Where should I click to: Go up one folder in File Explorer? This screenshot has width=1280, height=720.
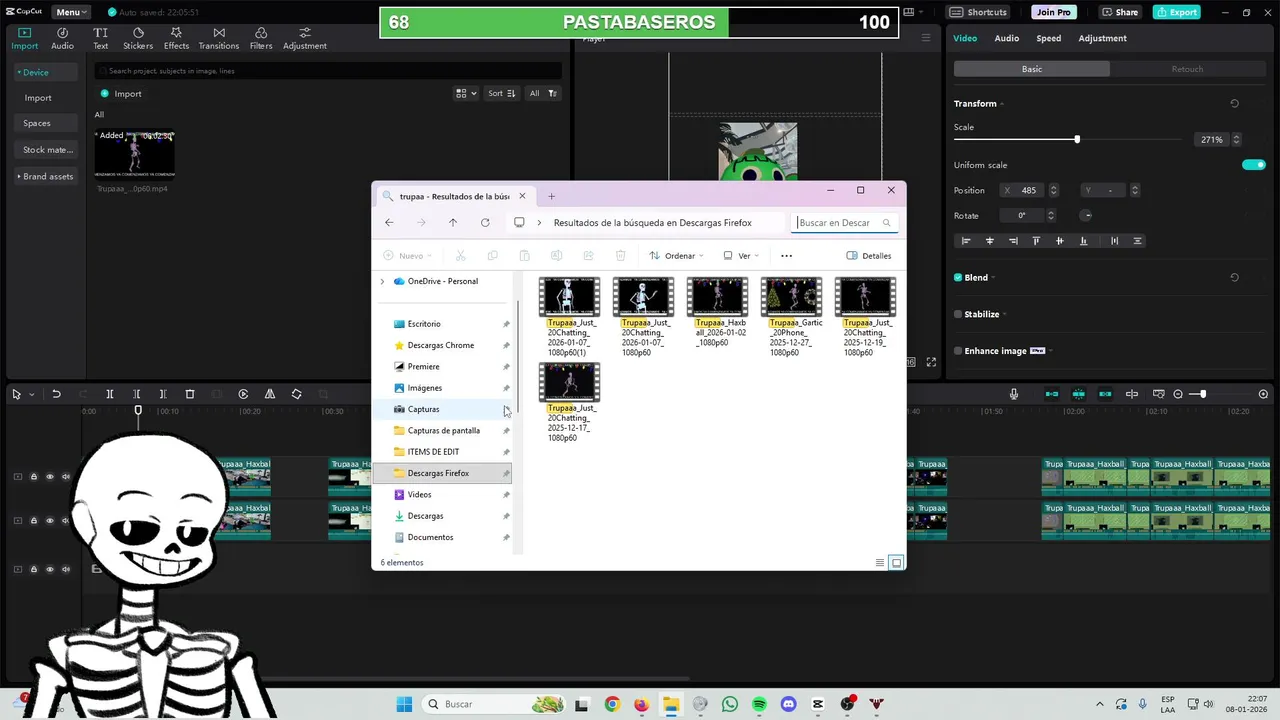453,223
